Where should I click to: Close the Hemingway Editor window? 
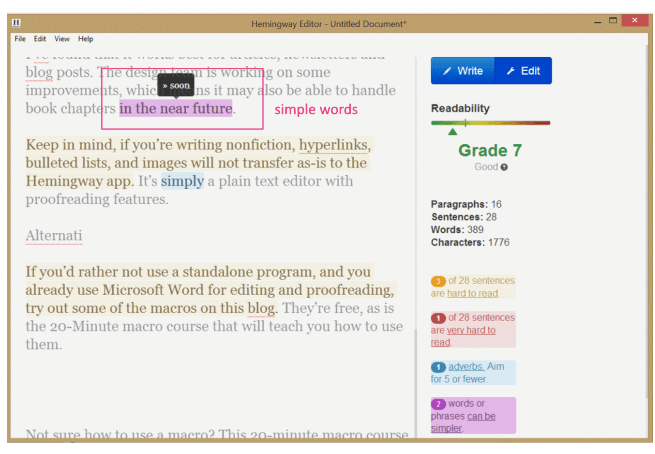pyautogui.click(x=635, y=20)
